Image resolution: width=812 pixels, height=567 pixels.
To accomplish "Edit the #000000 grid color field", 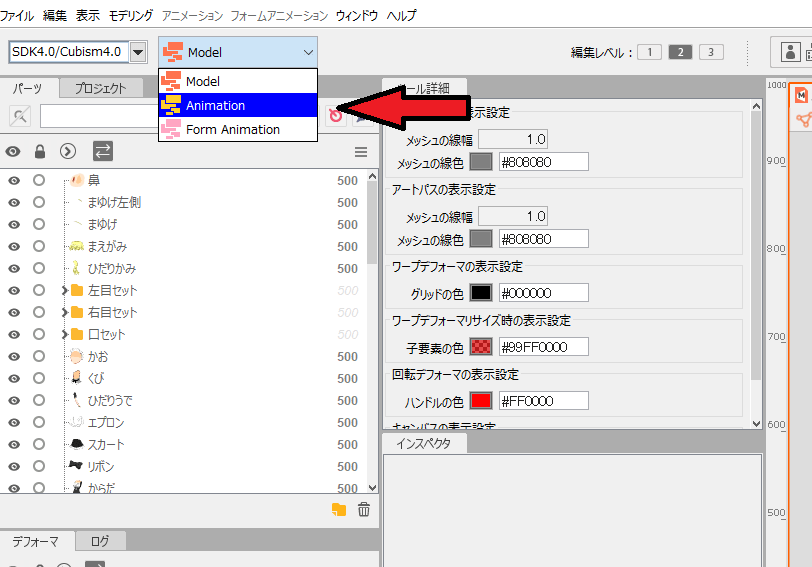I will pyautogui.click(x=544, y=293).
